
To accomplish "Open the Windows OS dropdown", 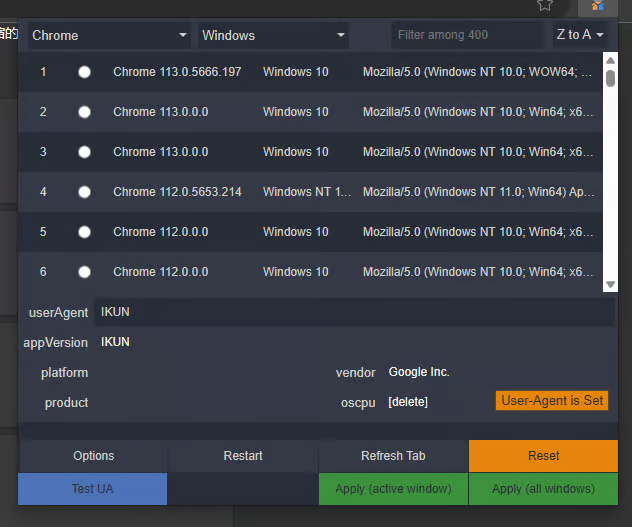I will [273, 35].
